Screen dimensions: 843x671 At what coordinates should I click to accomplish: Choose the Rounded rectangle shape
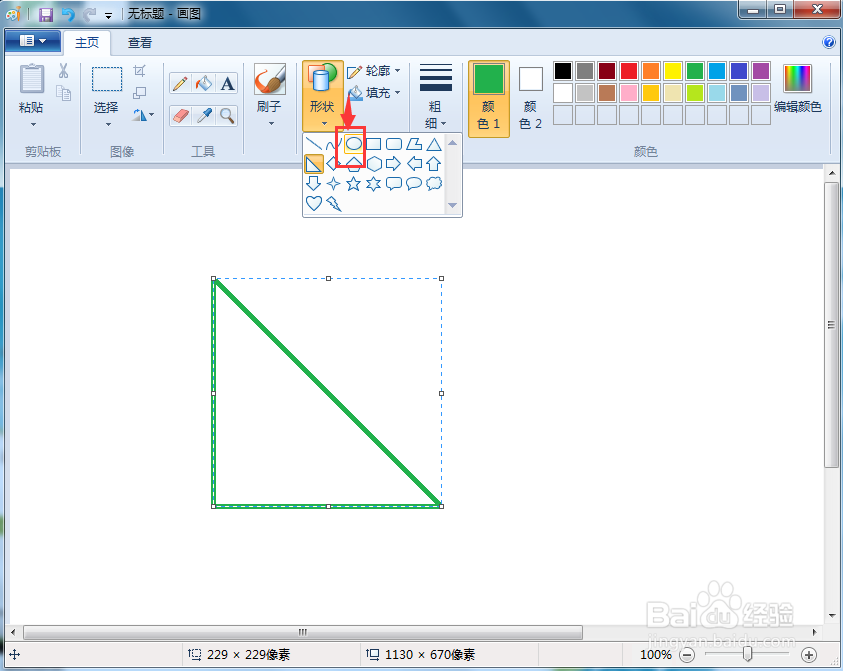click(394, 144)
